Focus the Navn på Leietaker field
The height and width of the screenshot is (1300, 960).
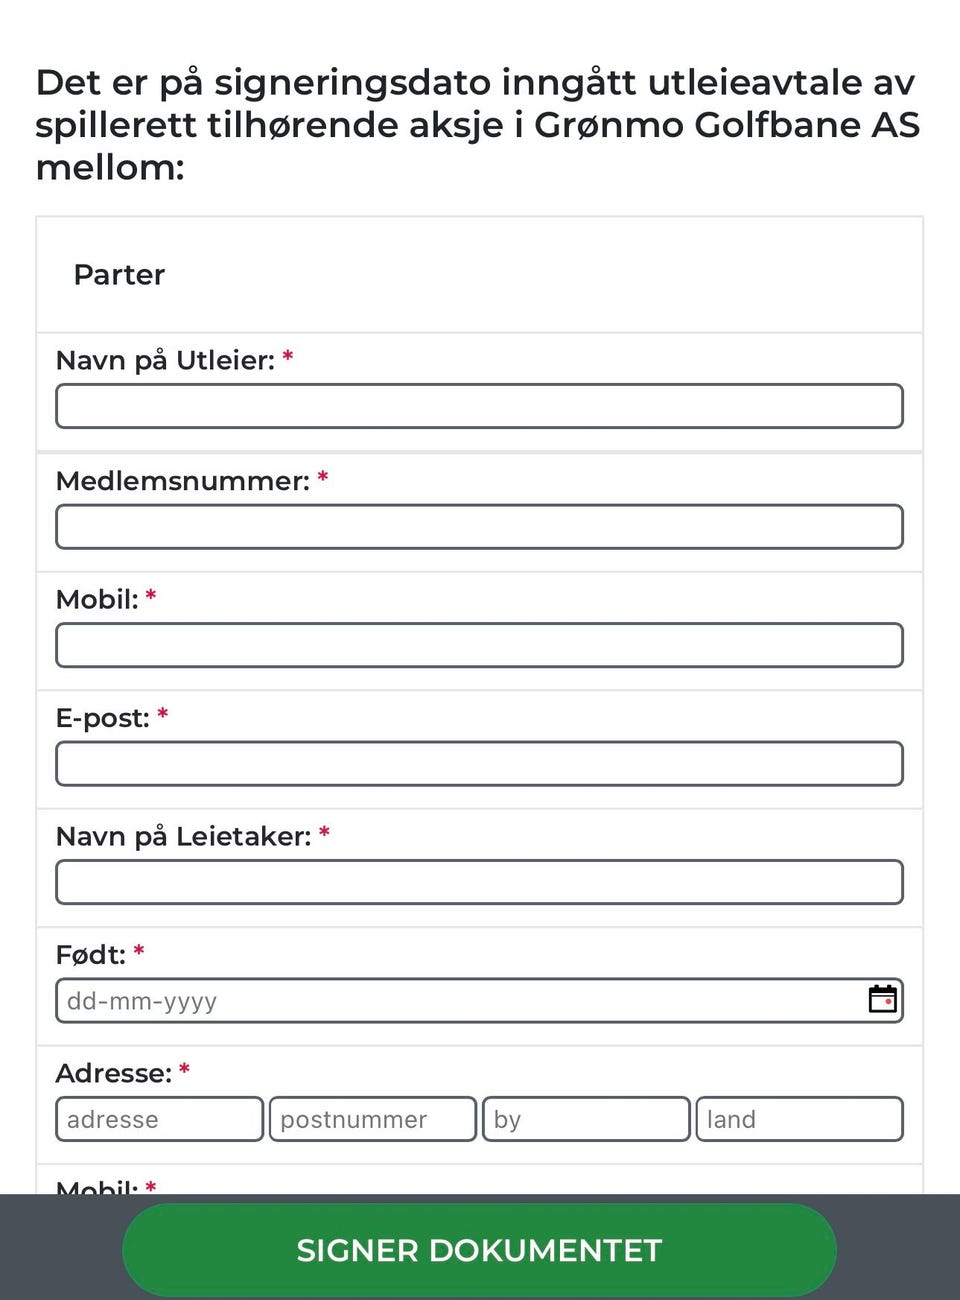tap(479, 882)
